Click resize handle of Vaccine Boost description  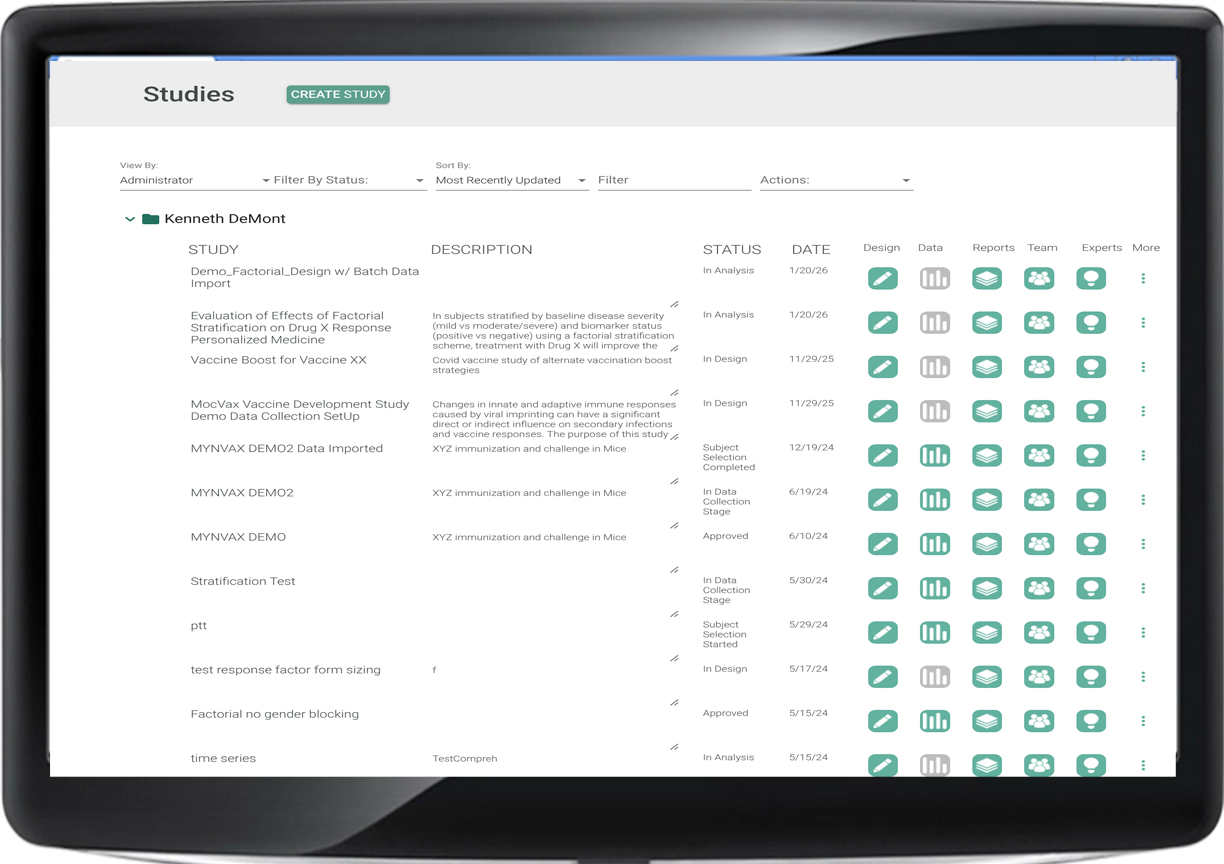tap(674, 393)
